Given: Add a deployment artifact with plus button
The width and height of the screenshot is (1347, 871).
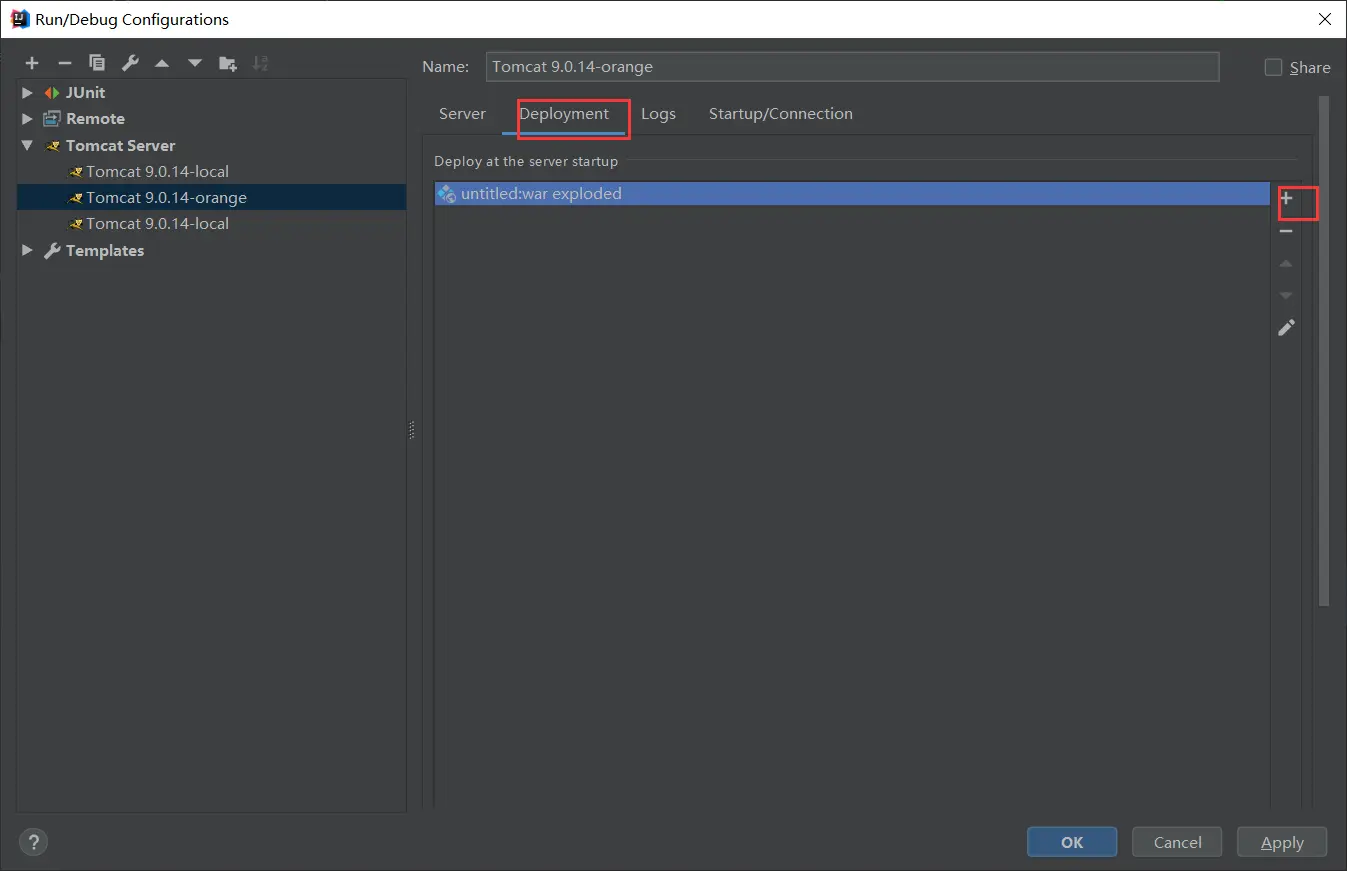Looking at the screenshot, I should tap(1287, 199).
